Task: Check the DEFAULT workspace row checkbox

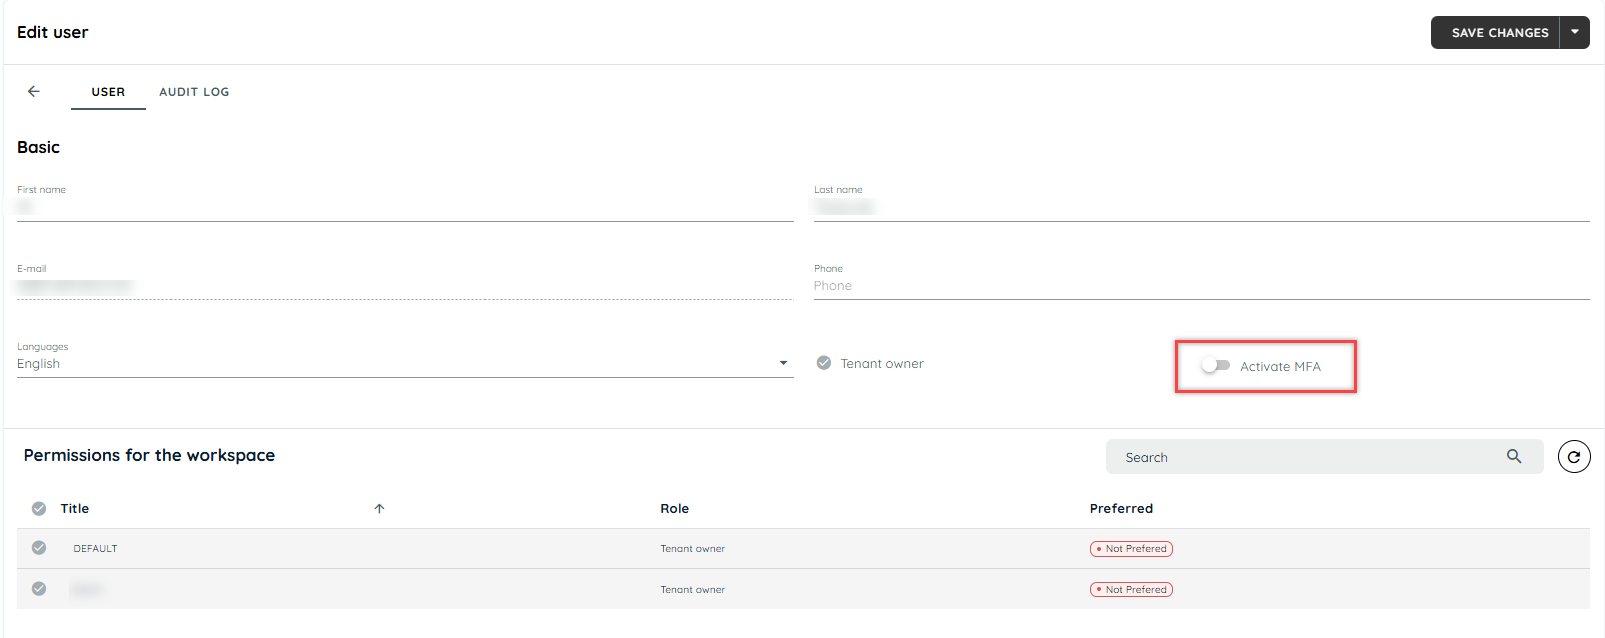Action: 39,547
